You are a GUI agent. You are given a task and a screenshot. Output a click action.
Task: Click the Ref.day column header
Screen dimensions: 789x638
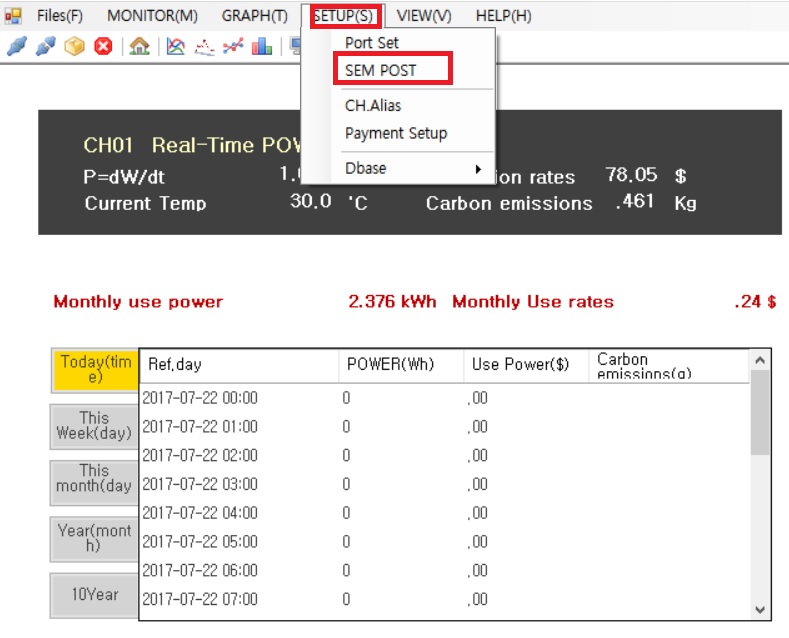[239, 365]
